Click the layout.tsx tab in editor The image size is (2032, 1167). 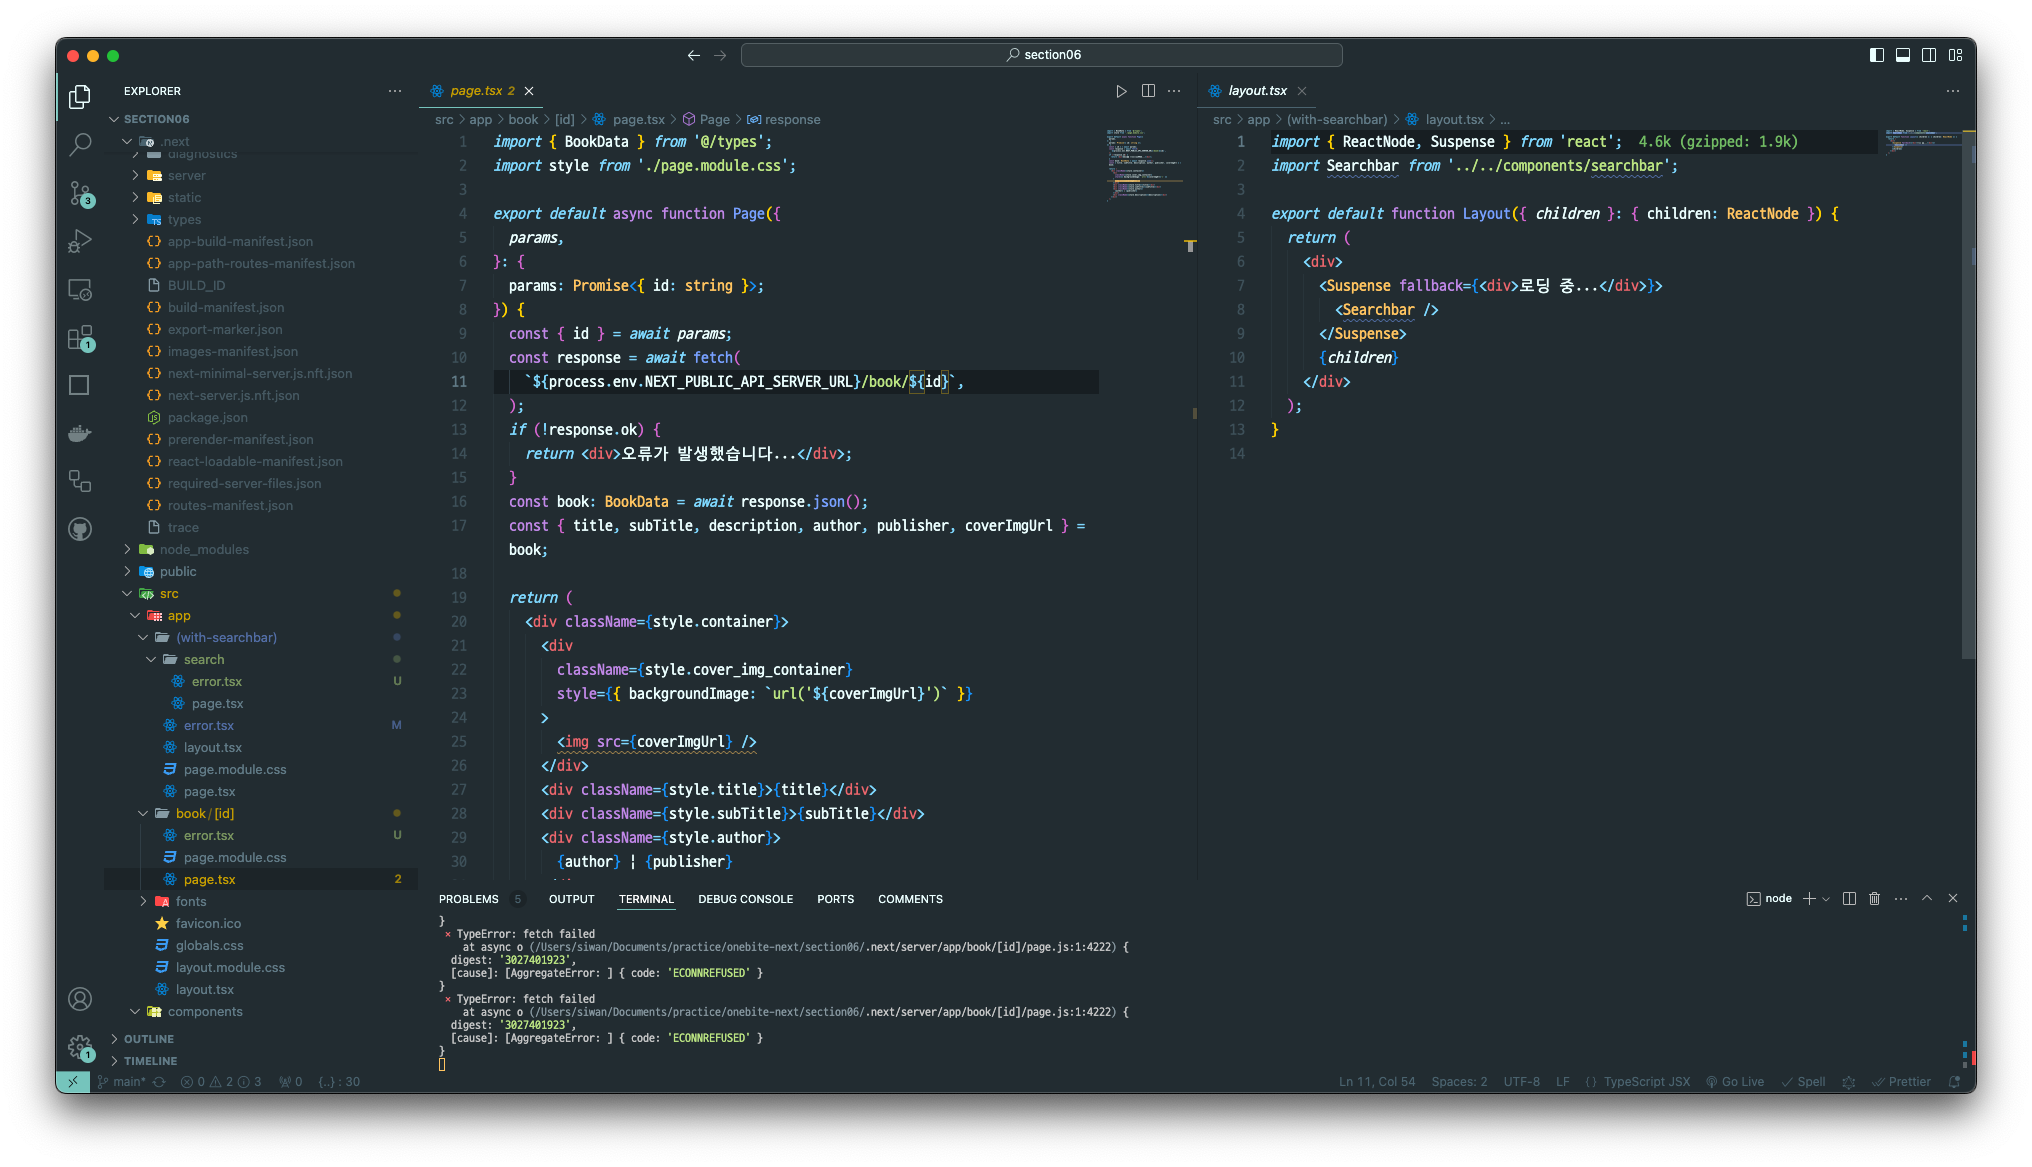[x=1256, y=91]
